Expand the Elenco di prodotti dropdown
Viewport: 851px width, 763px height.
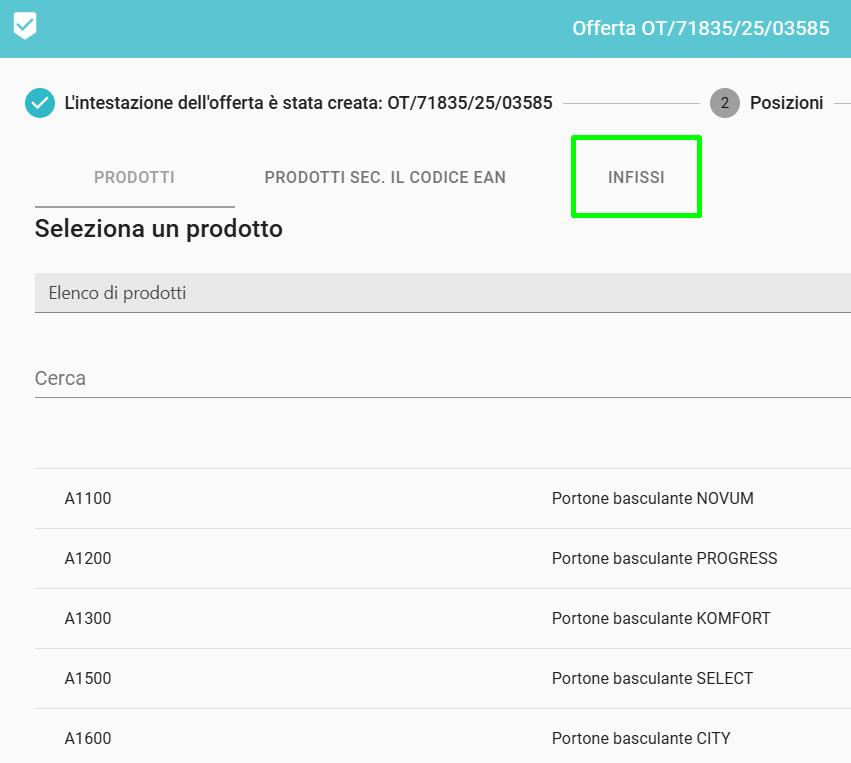coord(440,293)
